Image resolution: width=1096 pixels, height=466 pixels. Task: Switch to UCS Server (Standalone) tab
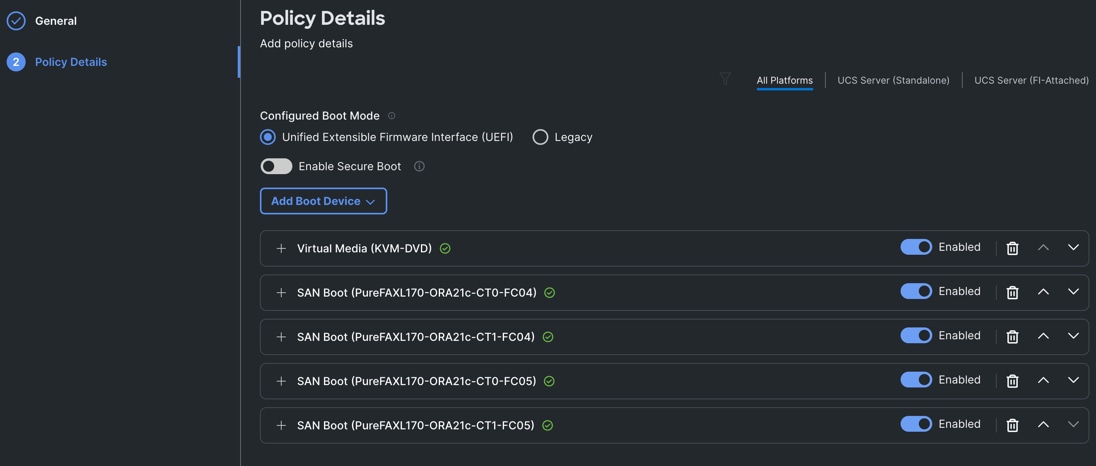point(893,80)
